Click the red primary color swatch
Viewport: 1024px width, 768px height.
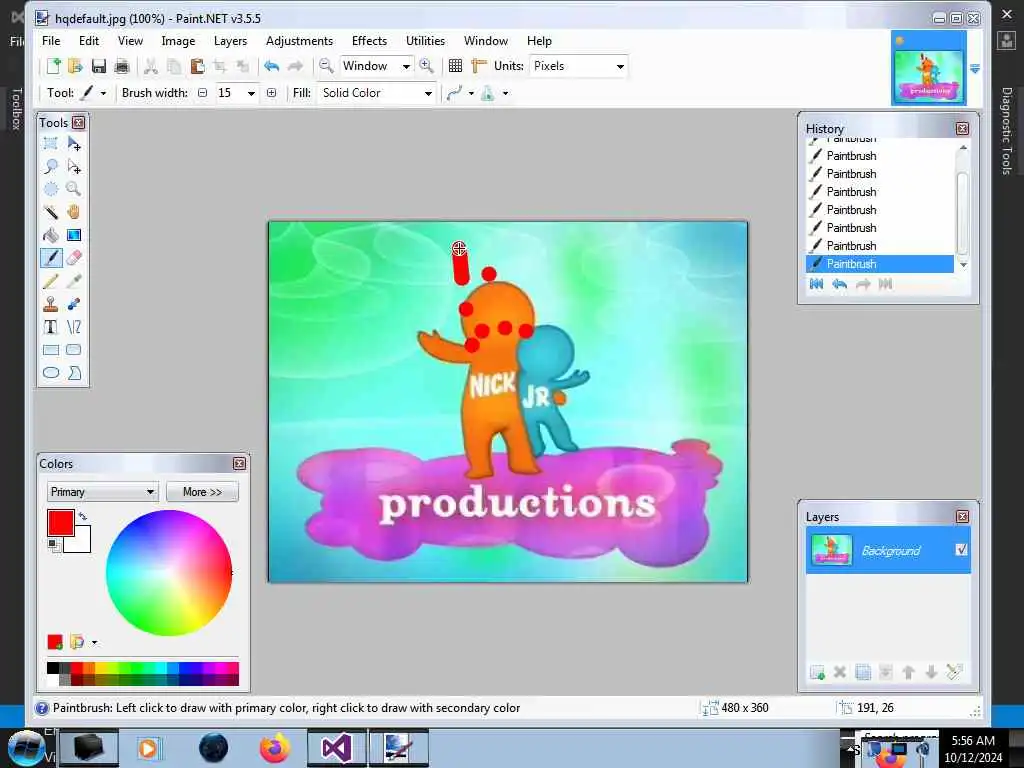pyautogui.click(x=61, y=523)
